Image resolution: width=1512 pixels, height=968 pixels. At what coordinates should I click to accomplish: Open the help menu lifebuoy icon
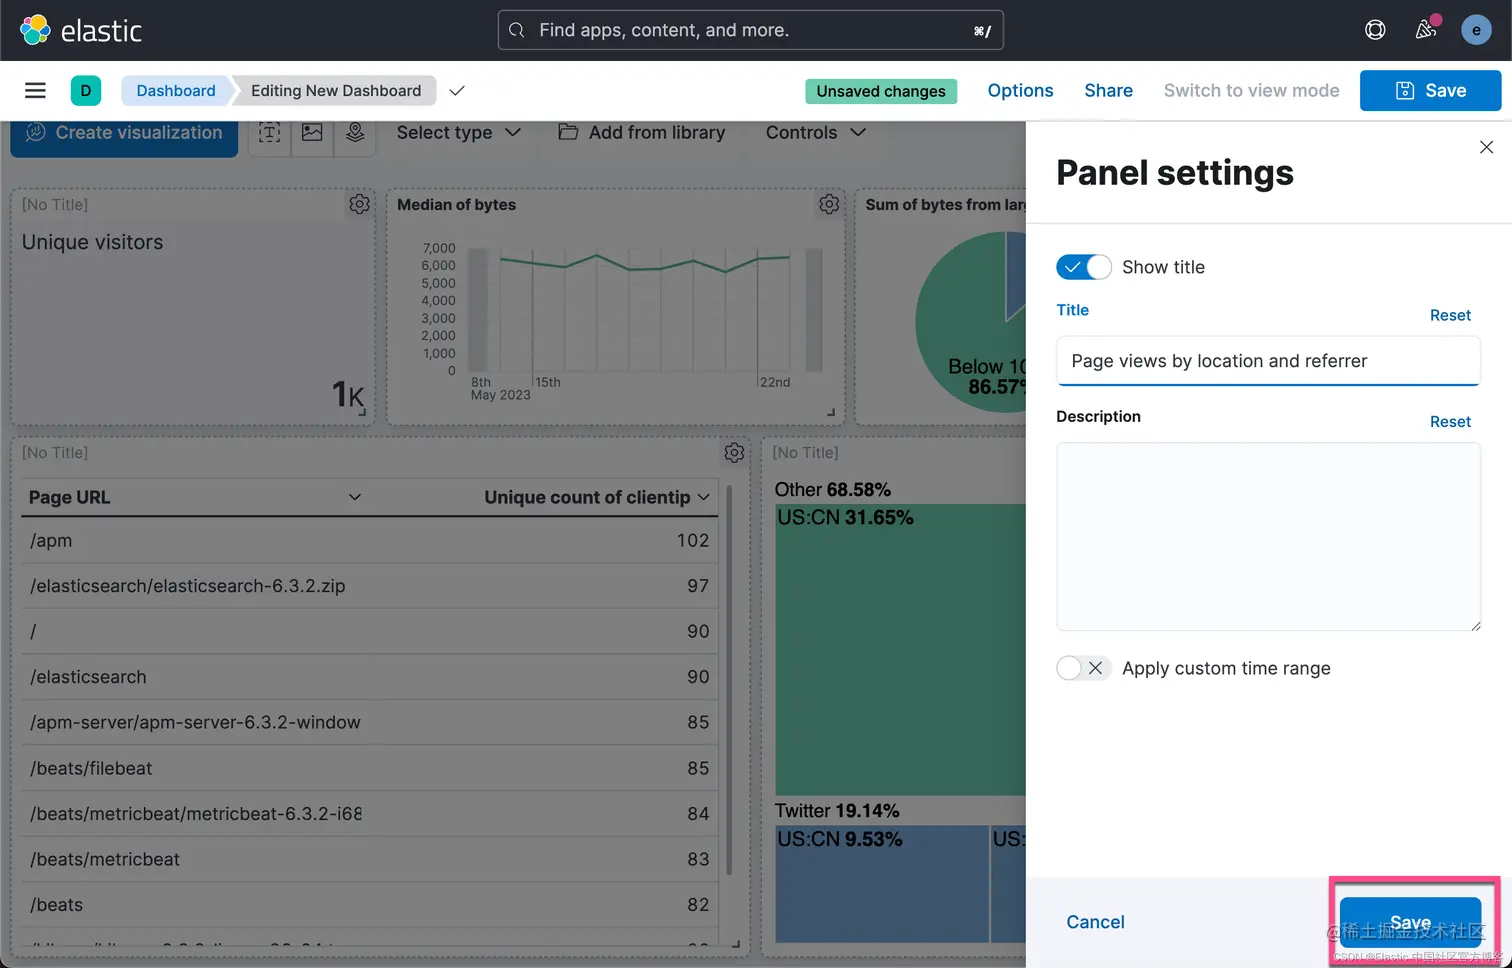1375,30
